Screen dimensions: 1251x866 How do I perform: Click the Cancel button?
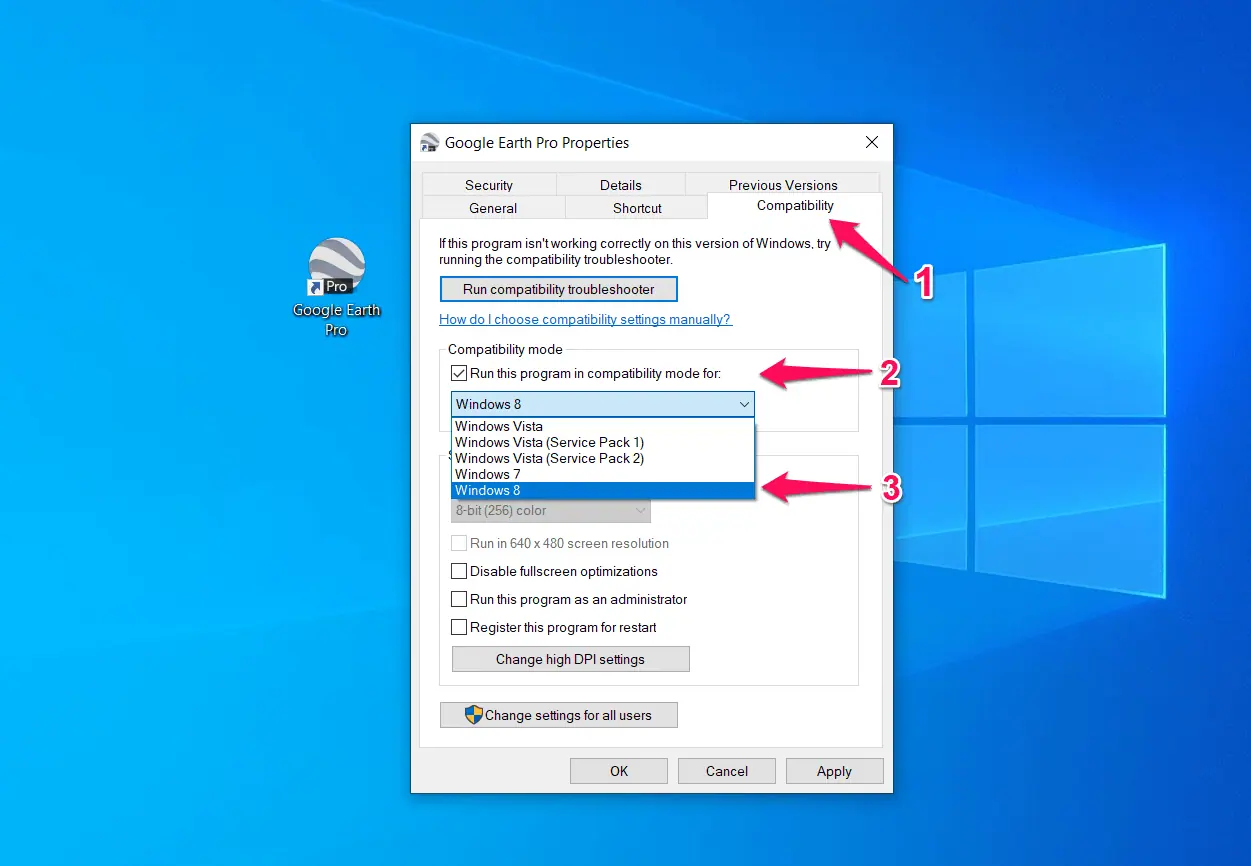pos(727,771)
